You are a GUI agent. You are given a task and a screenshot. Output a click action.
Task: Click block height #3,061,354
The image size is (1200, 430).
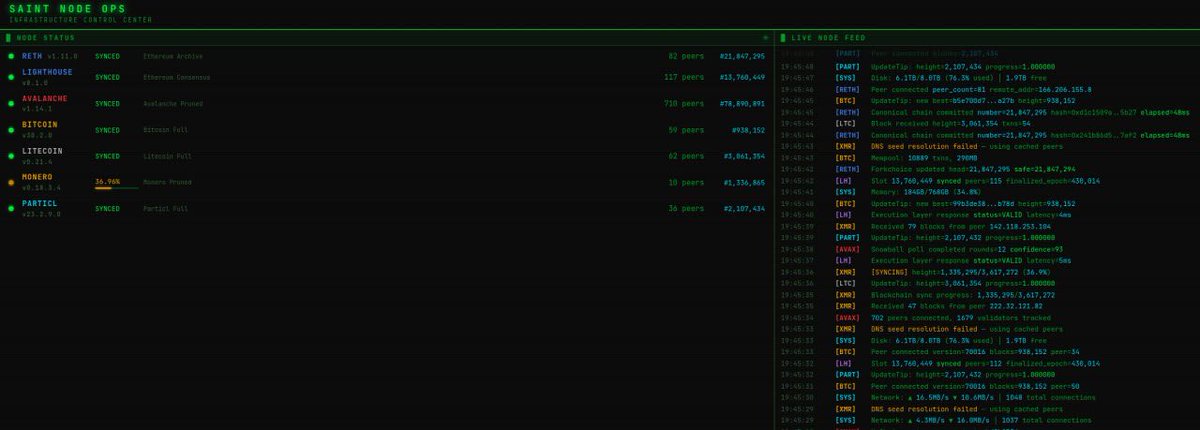[744, 156]
